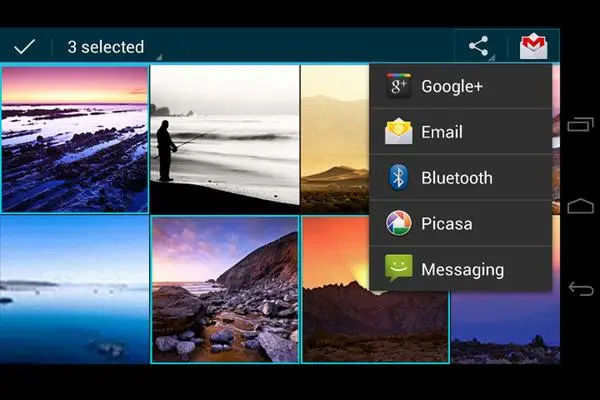Tap the calm blue lake thumbnail
The image size is (600, 400).
[x=75, y=289]
